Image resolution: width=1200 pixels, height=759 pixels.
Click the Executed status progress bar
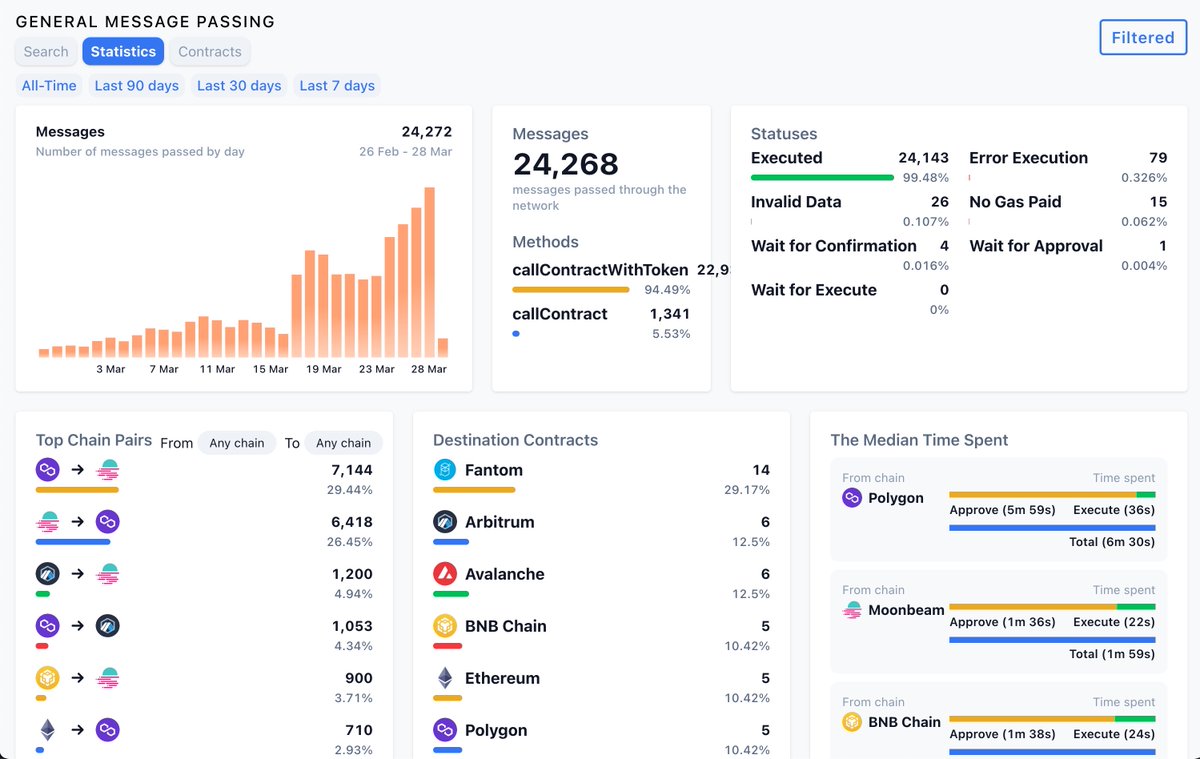(x=822, y=176)
